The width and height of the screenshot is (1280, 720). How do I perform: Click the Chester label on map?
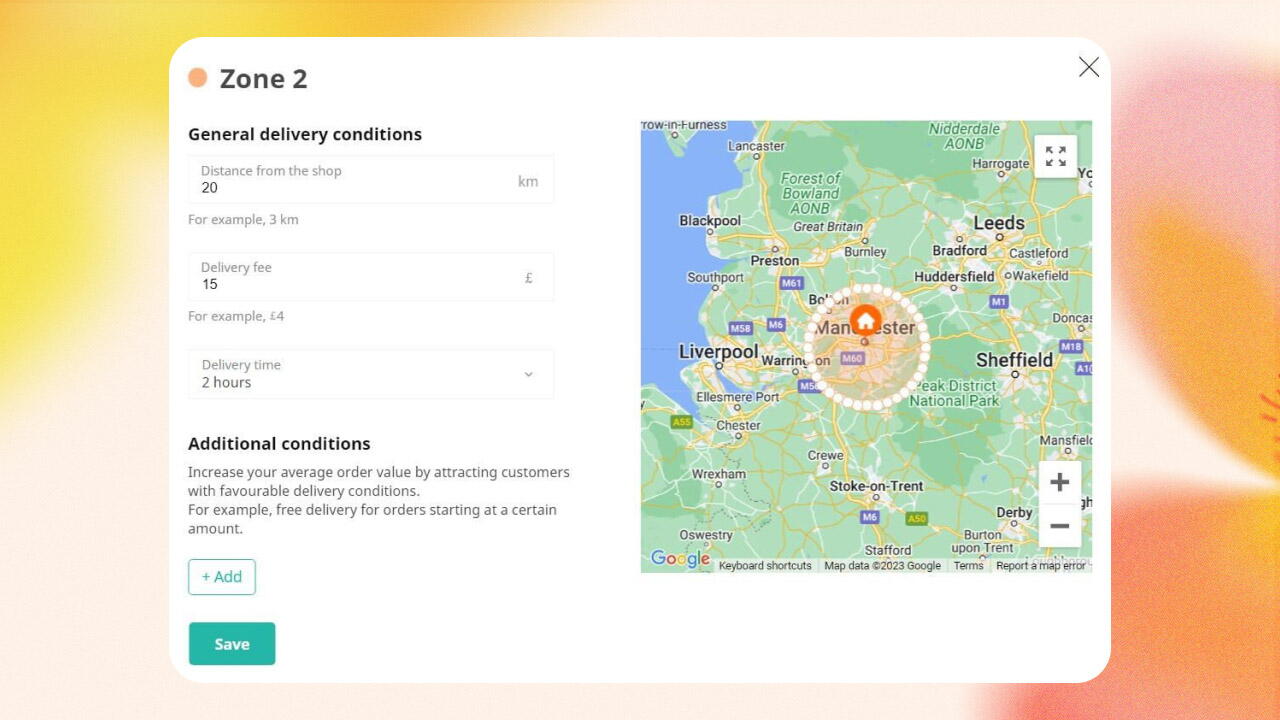[x=738, y=425]
